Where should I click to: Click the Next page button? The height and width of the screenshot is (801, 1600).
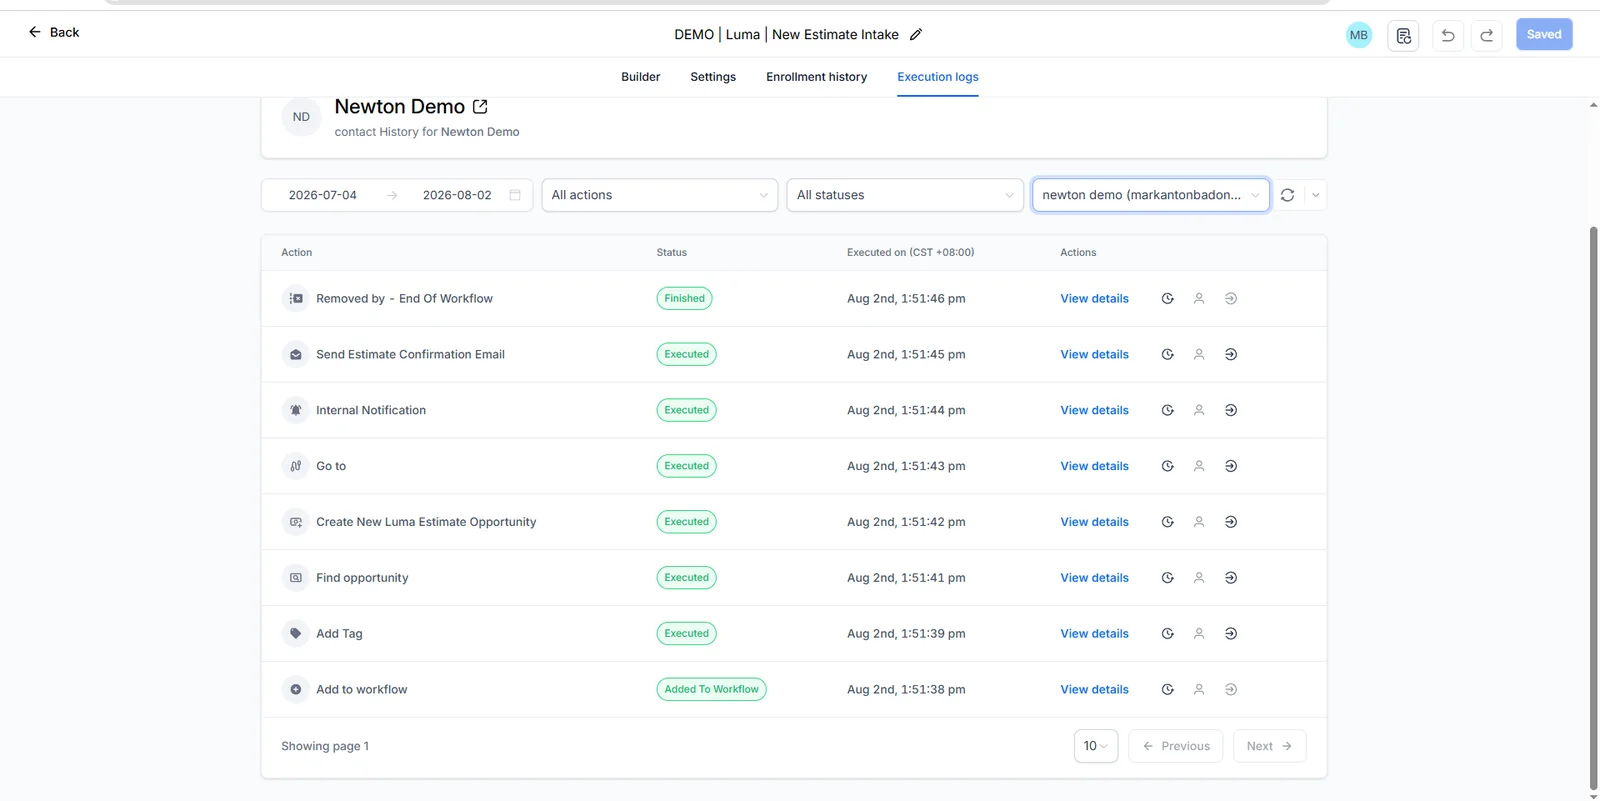1270,746
